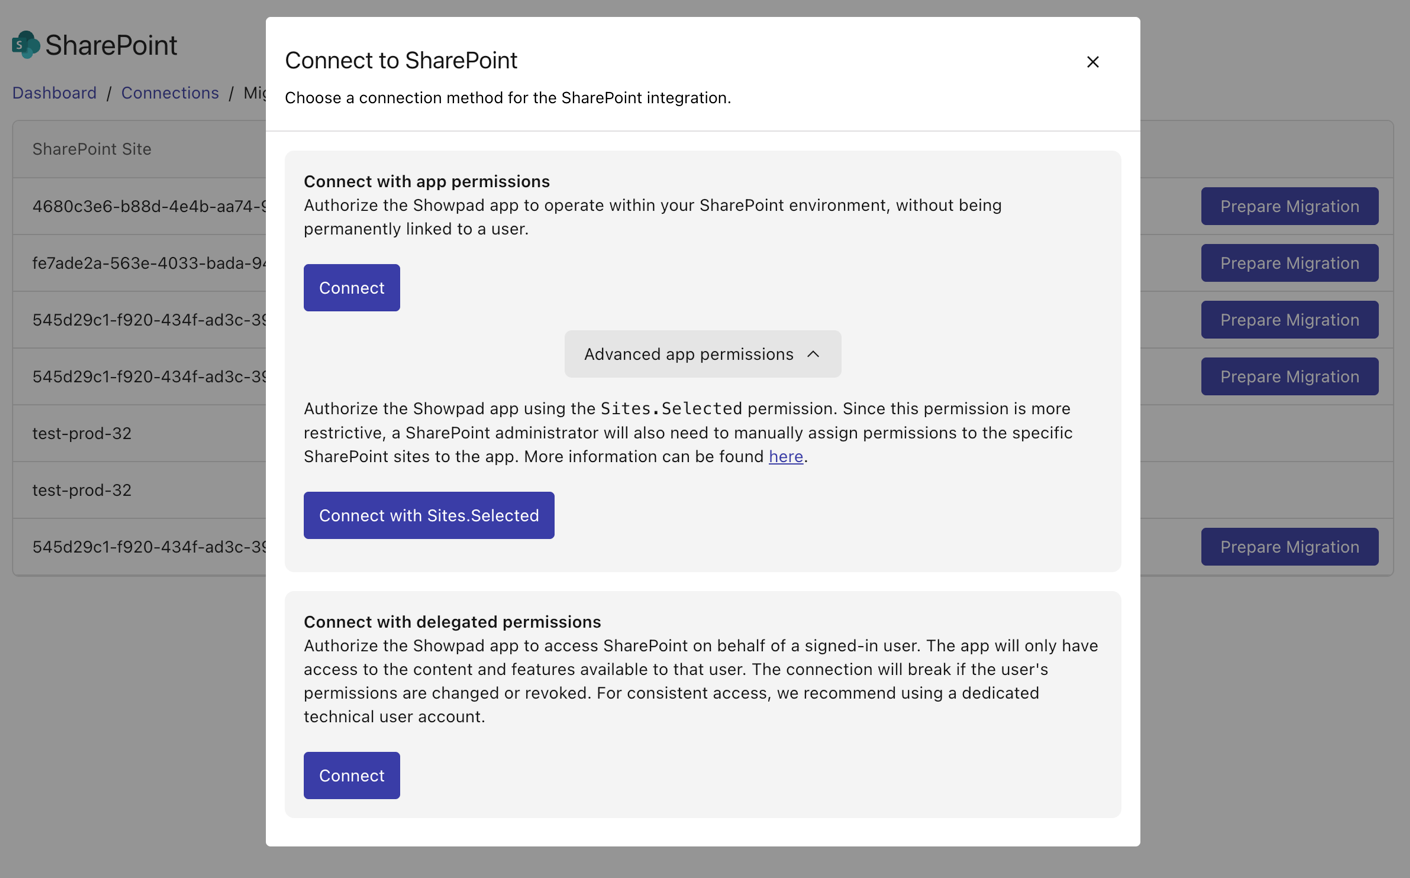Image resolution: width=1410 pixels, height=878 pixels.
Task: Click Prepare Migration on the fourth row
Action: pyautogui.click(x=1289, y=376)
